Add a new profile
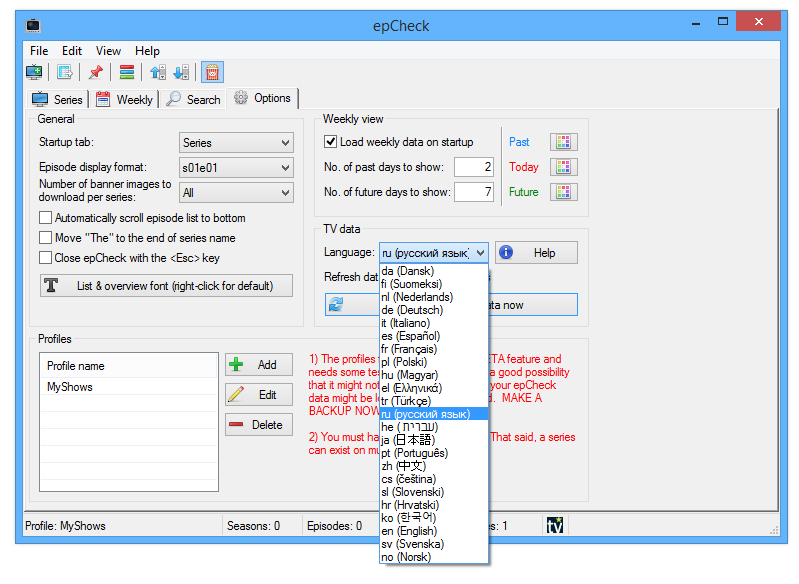 (x=259, y=364)
